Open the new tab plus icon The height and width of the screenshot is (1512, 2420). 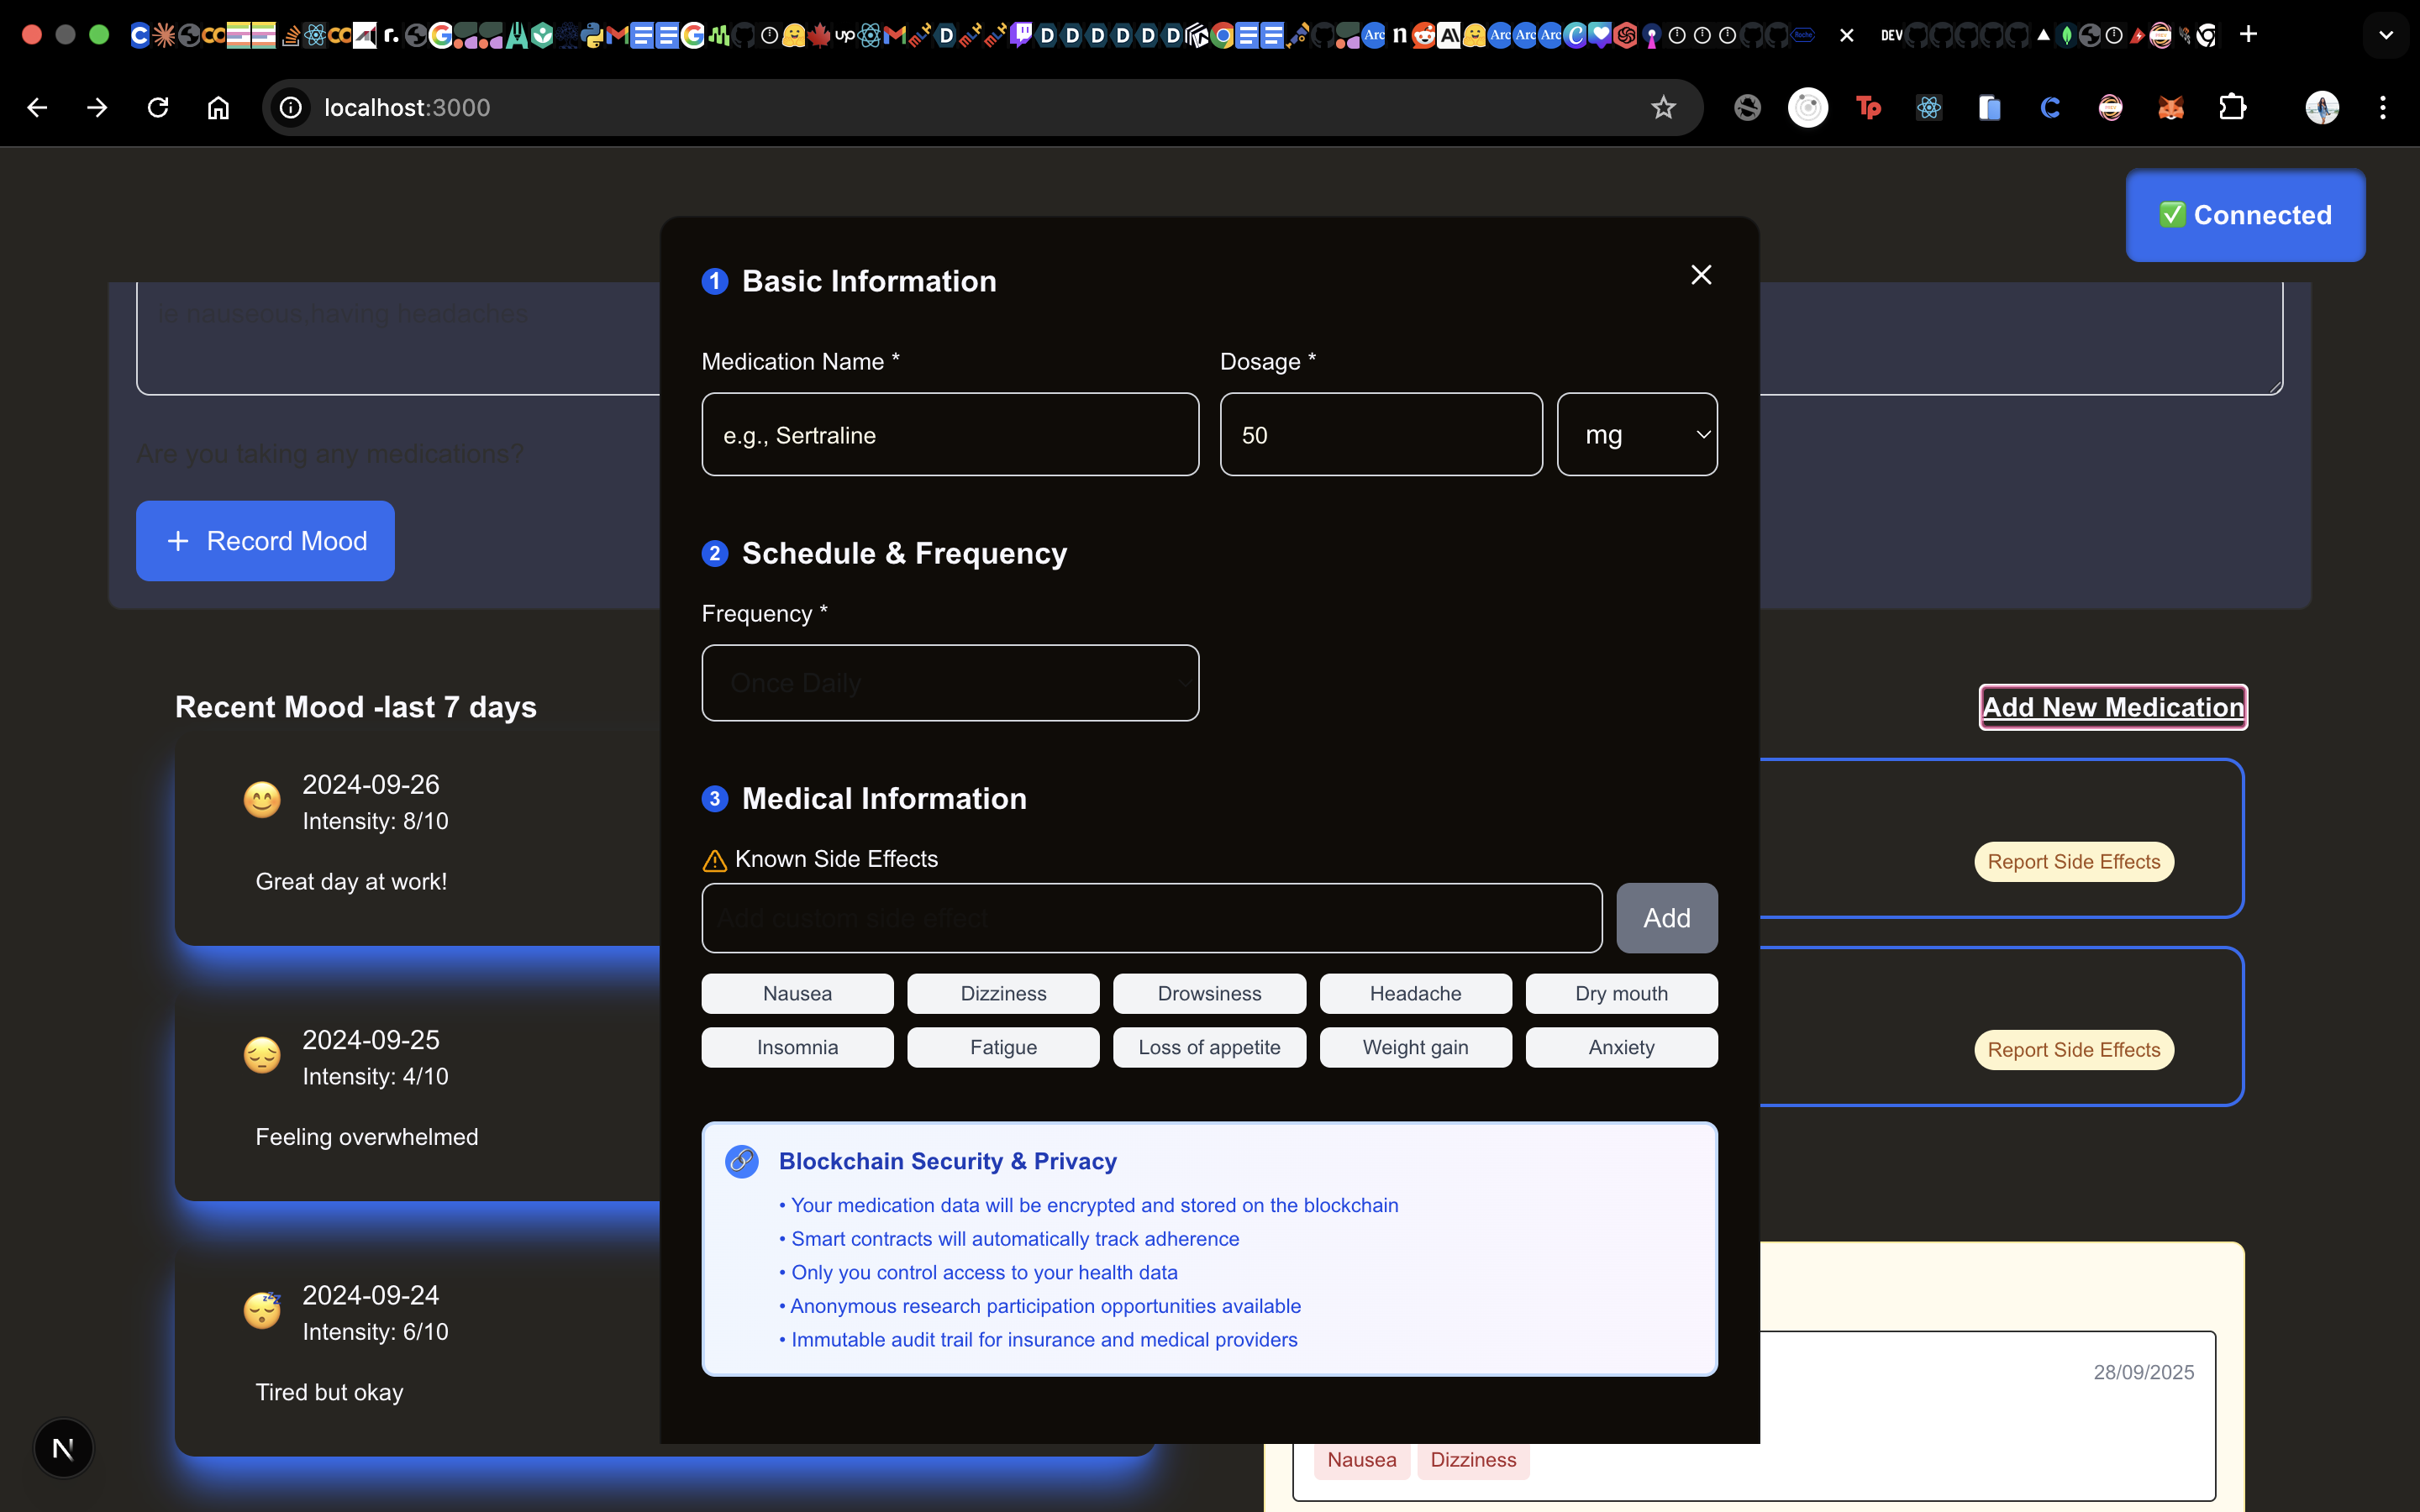(2248, 35)
